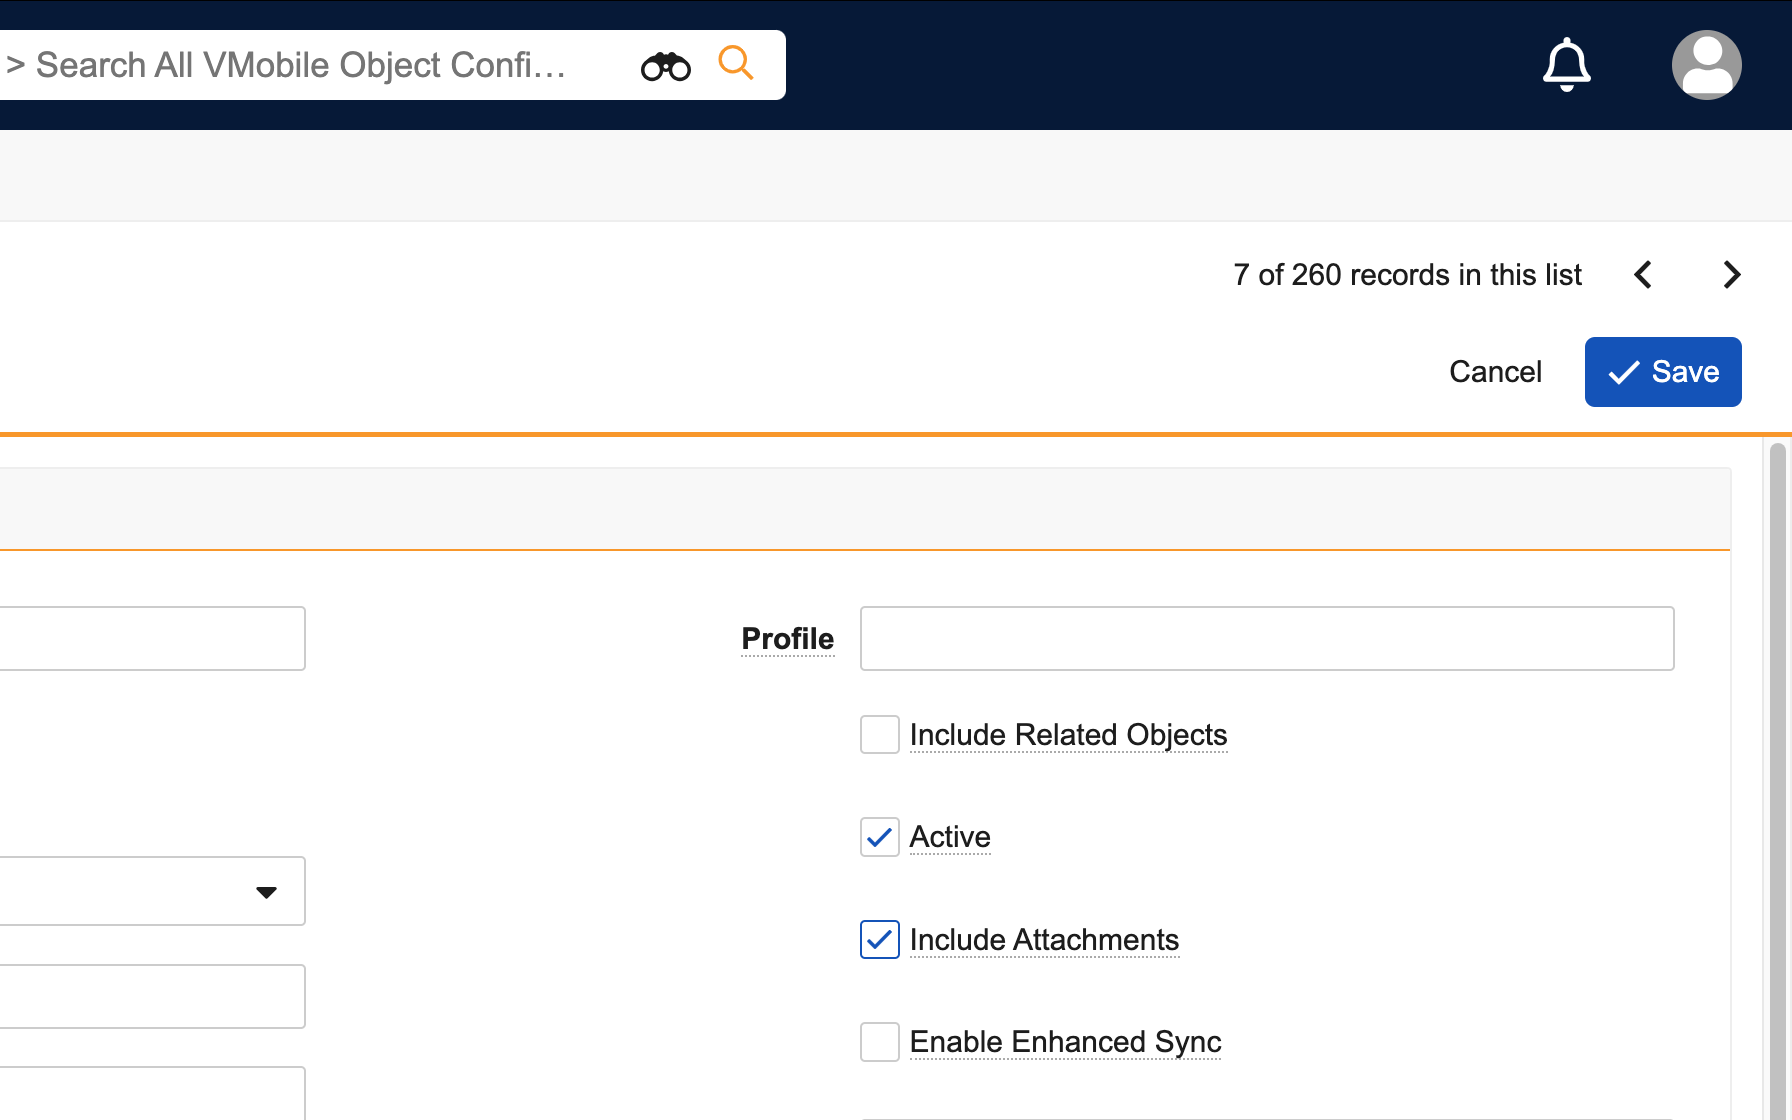Viewport: 1792px width, 1120px height.
Task: Click the text field just below the dropdown
Action: (x=150, y=996)
